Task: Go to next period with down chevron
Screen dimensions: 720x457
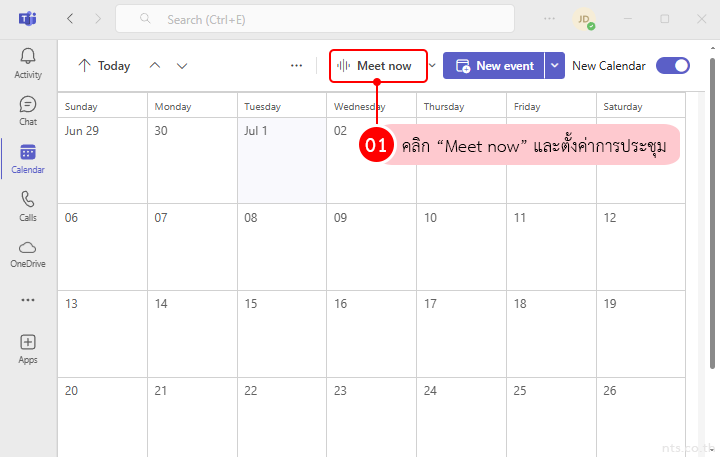Action: click(x=182, y=66)
